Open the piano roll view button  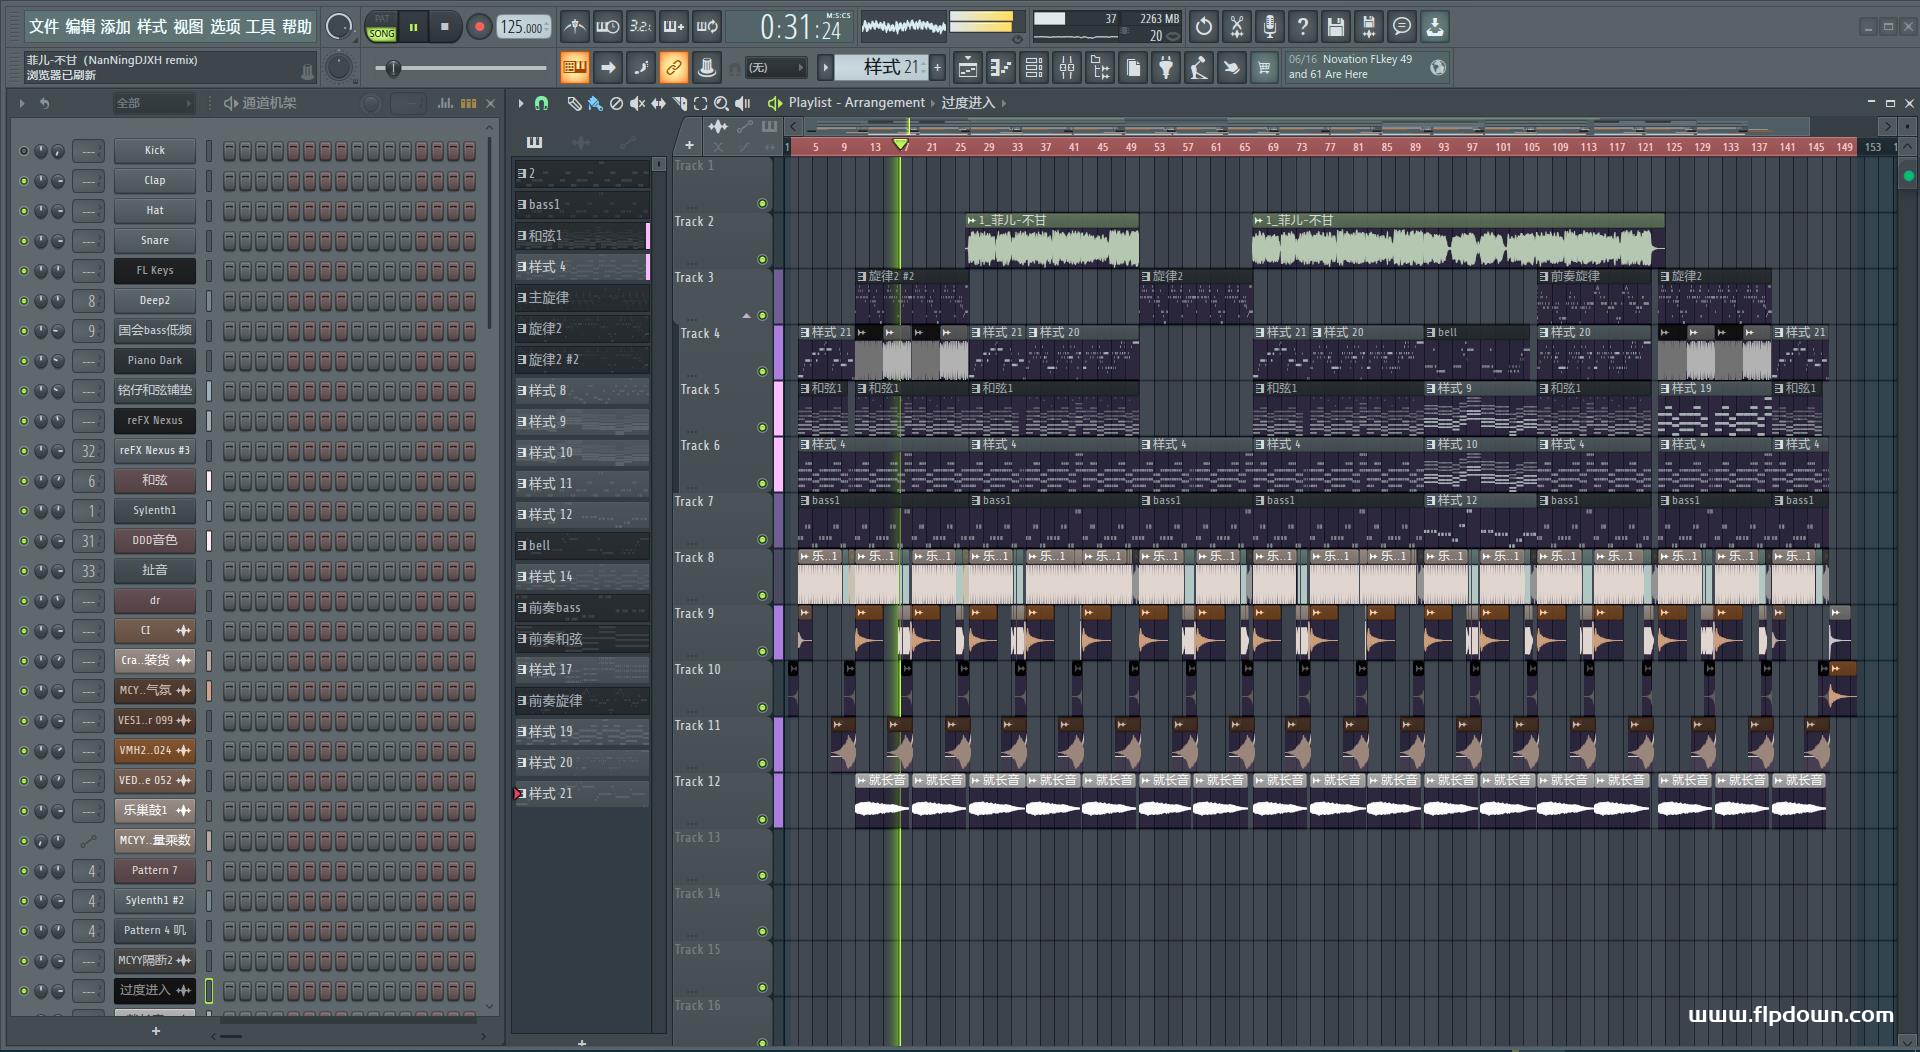tap(1000, 68)
